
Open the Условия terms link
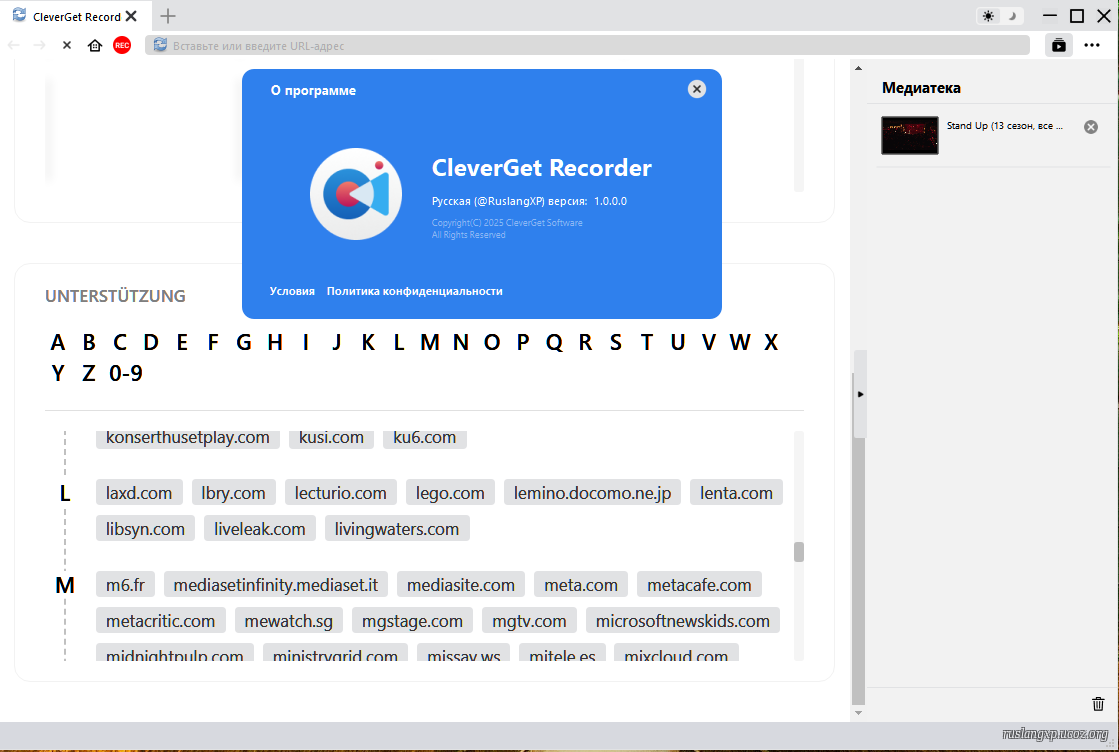(x=292, y=291)
